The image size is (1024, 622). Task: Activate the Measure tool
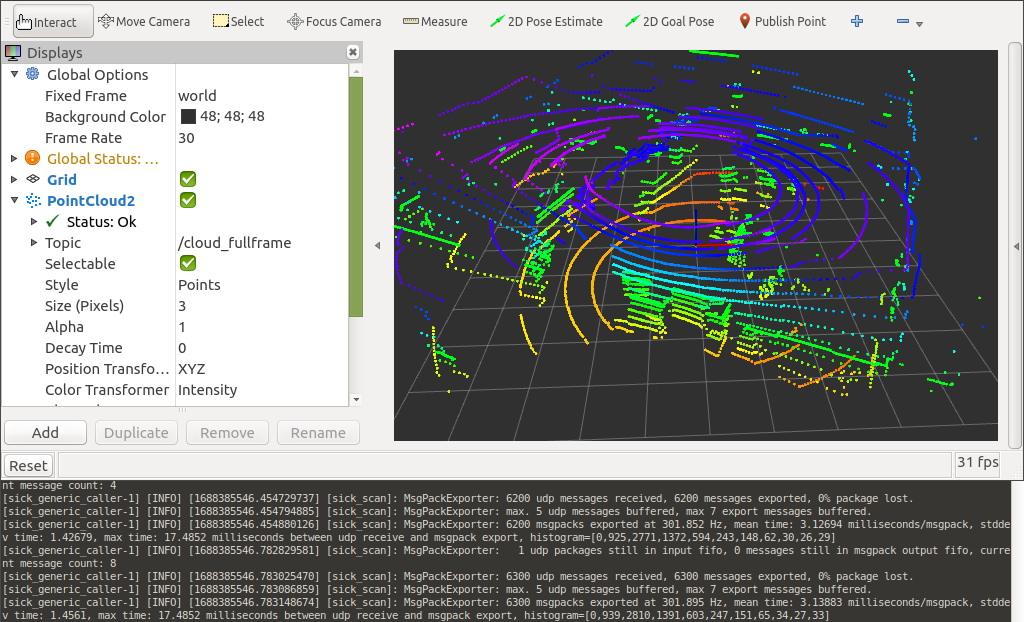point(434,20)
